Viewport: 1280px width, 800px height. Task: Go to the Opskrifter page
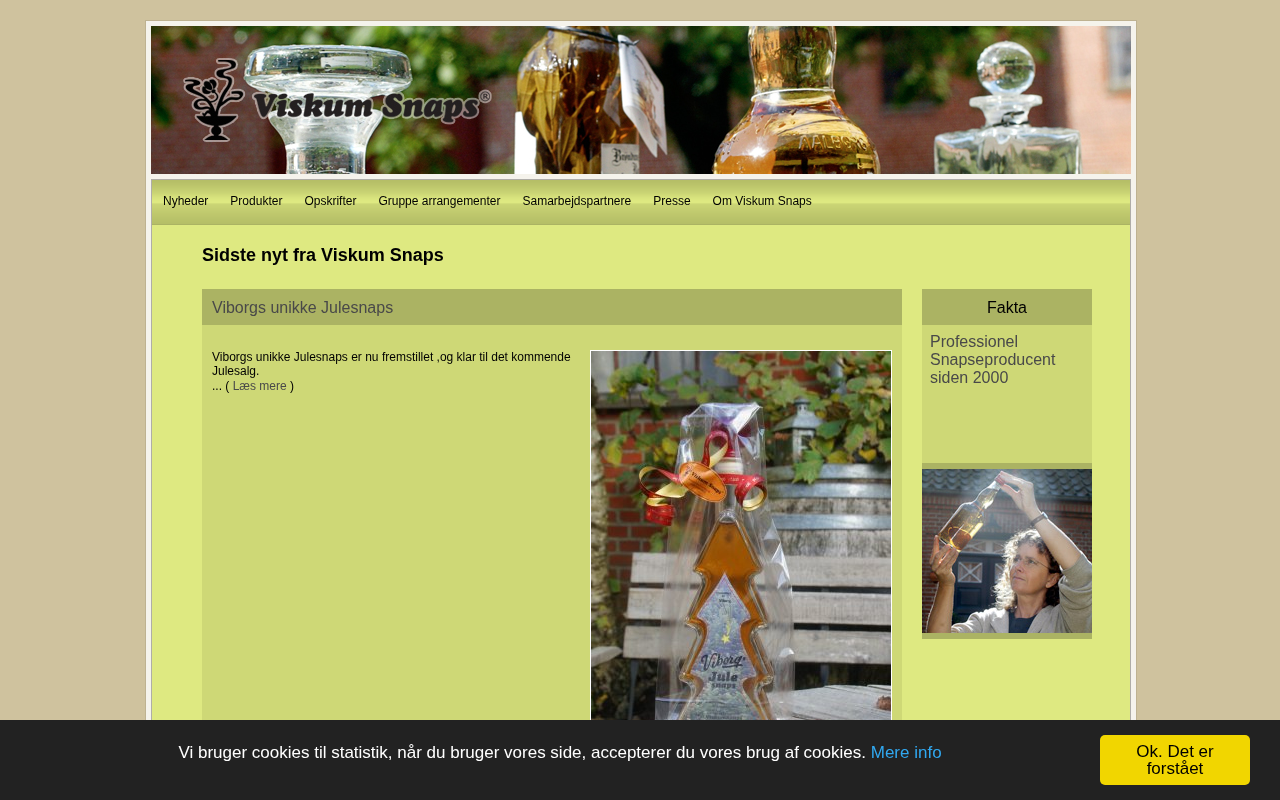pos(330,201)
